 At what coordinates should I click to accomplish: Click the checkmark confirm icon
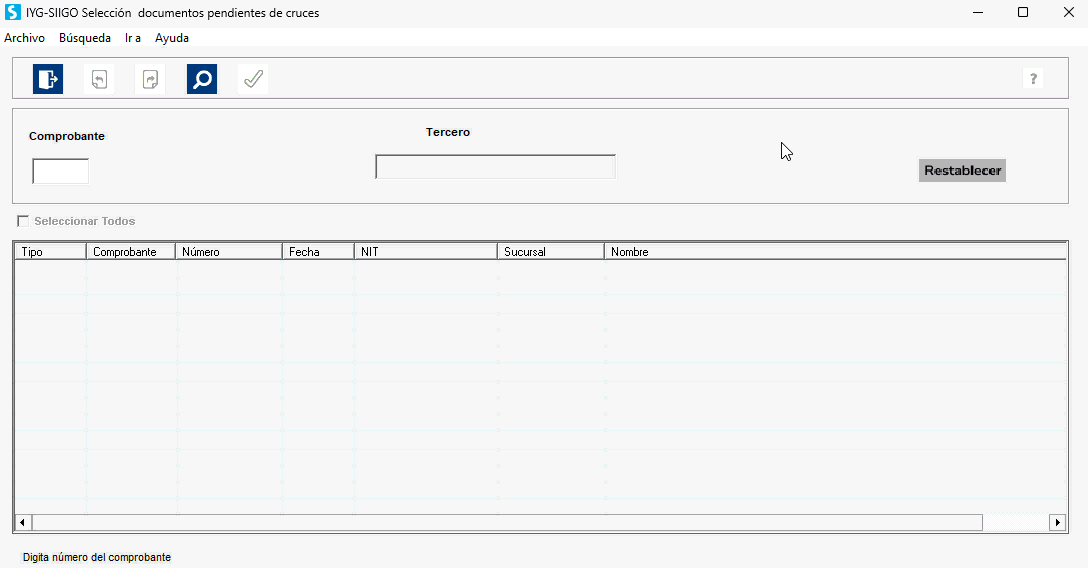(253, 79)
